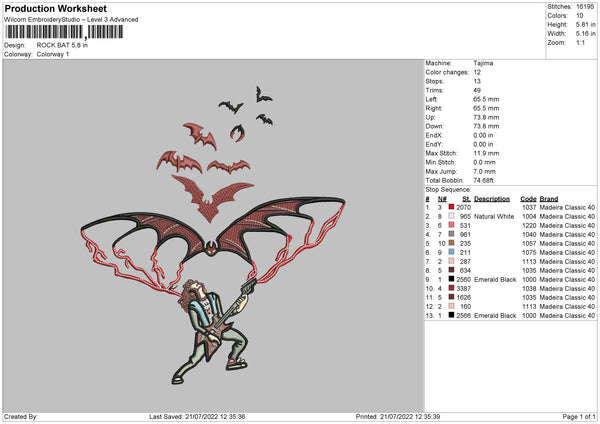Choose the swatch for thread 3387
600x424 pixels.
452,288
